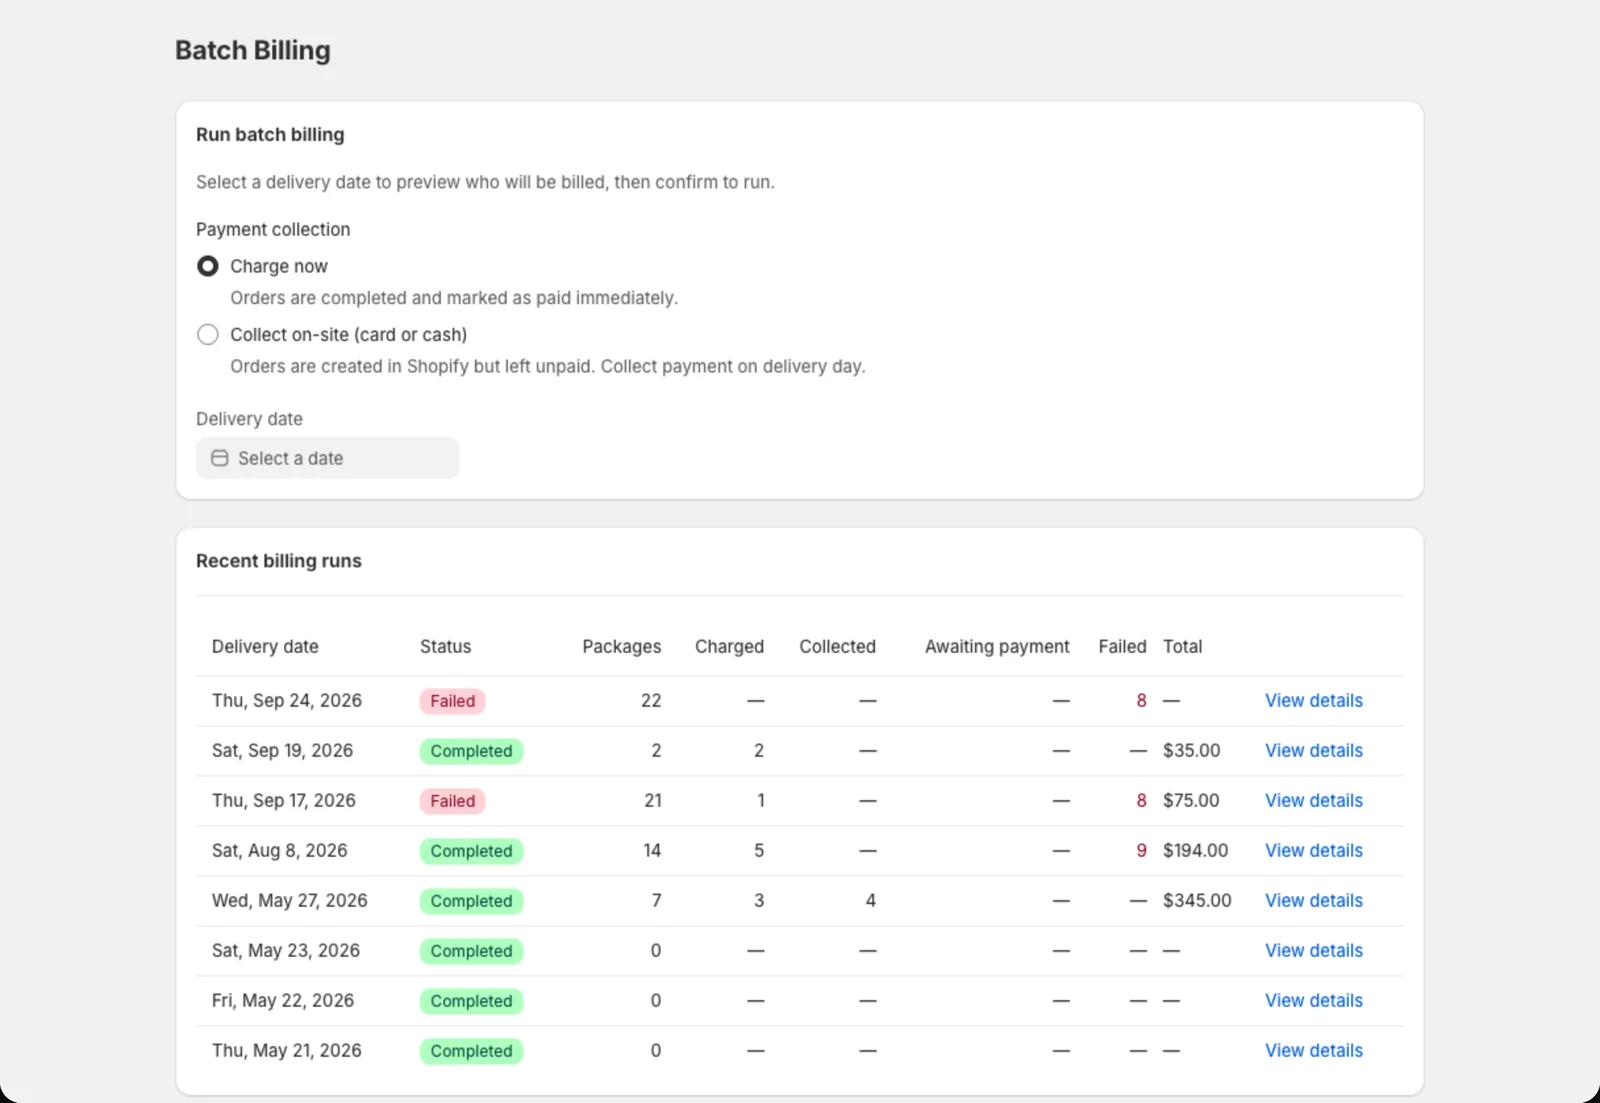Click the Batch Billing page title
This screenshot has width=1600, height=1103.
pos(253,50)
